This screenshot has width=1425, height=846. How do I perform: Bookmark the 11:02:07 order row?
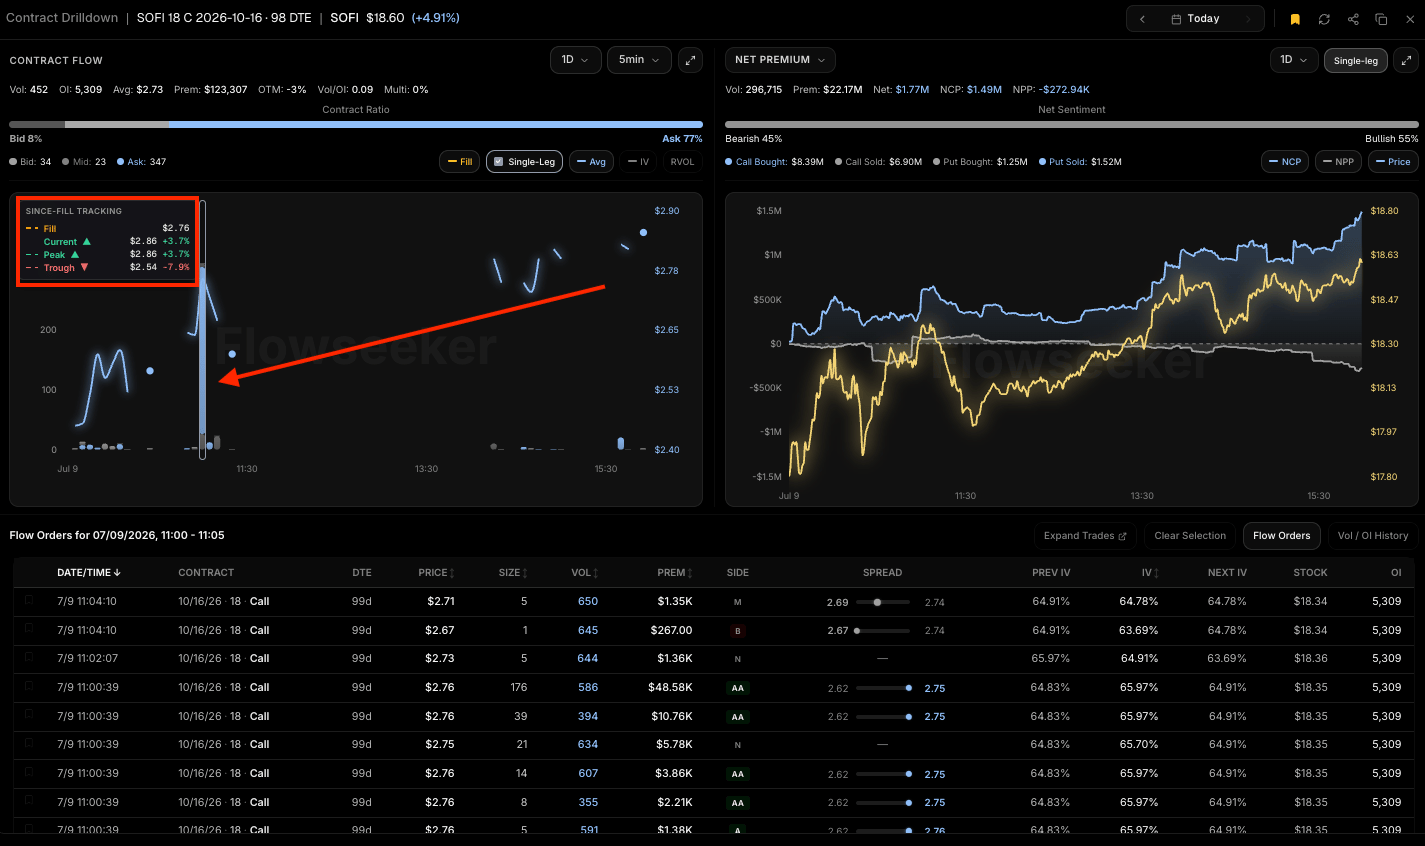(29, 658)
